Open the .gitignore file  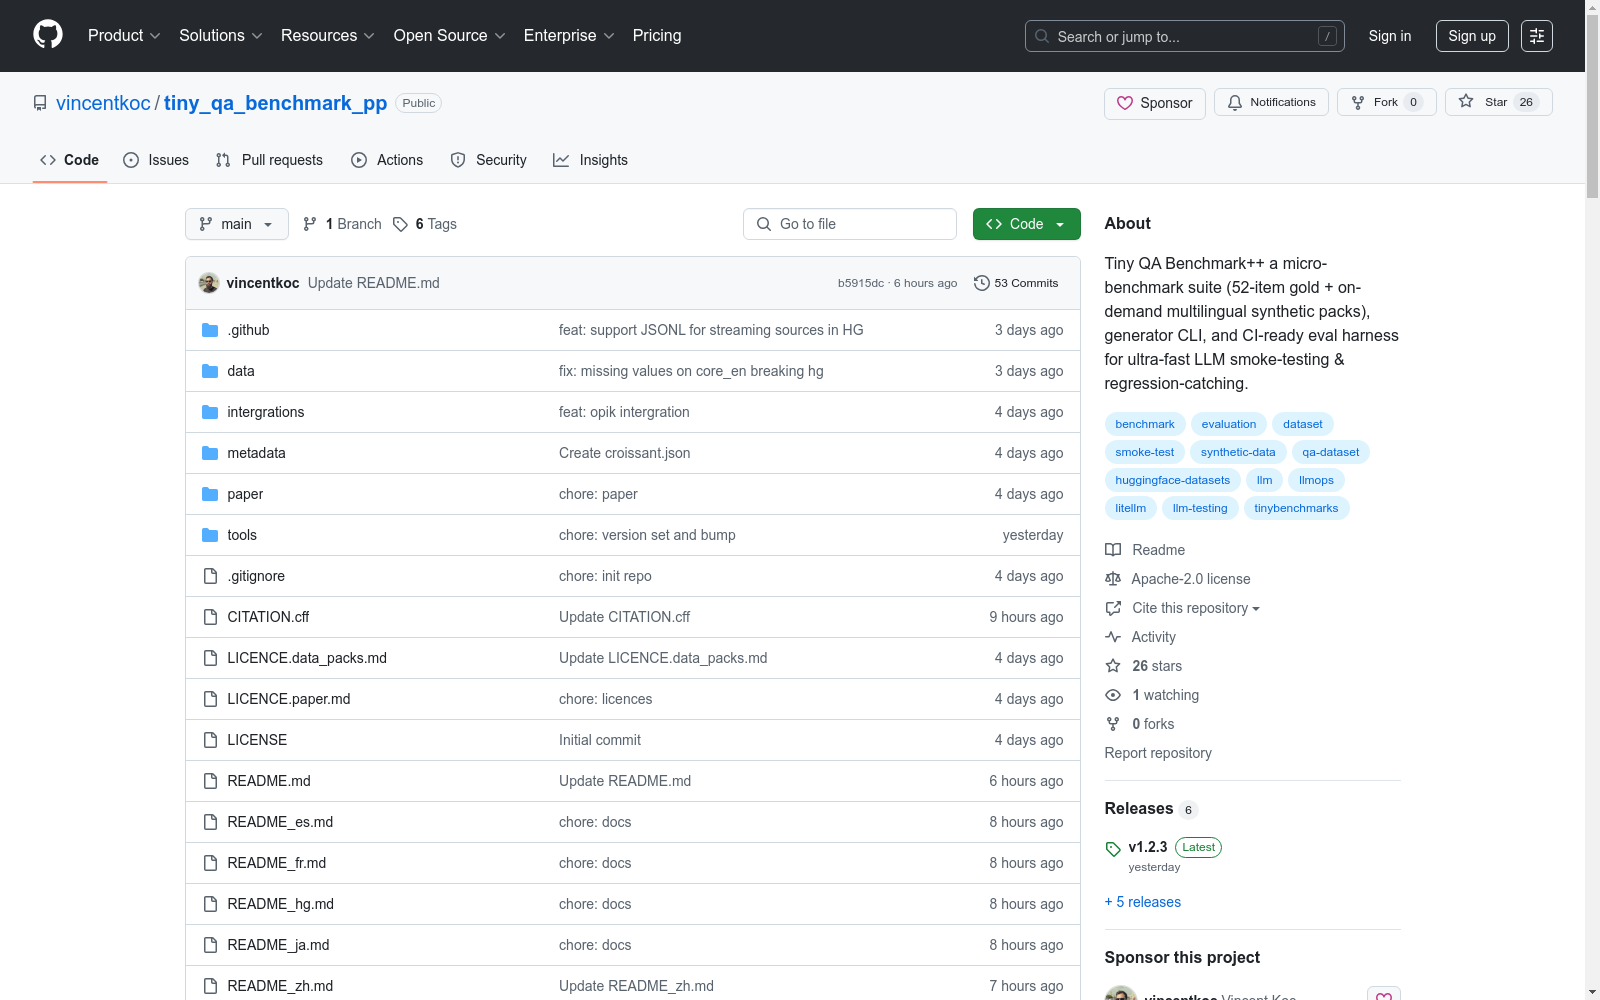[x=256, y=576]
